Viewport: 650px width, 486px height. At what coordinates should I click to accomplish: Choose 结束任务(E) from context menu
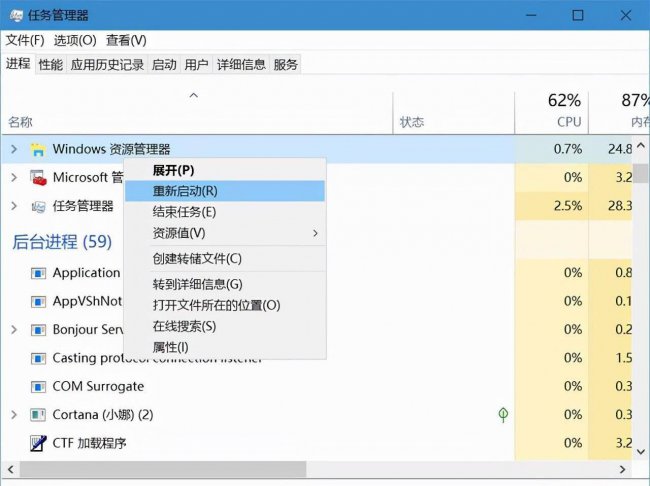pos(225,212)
